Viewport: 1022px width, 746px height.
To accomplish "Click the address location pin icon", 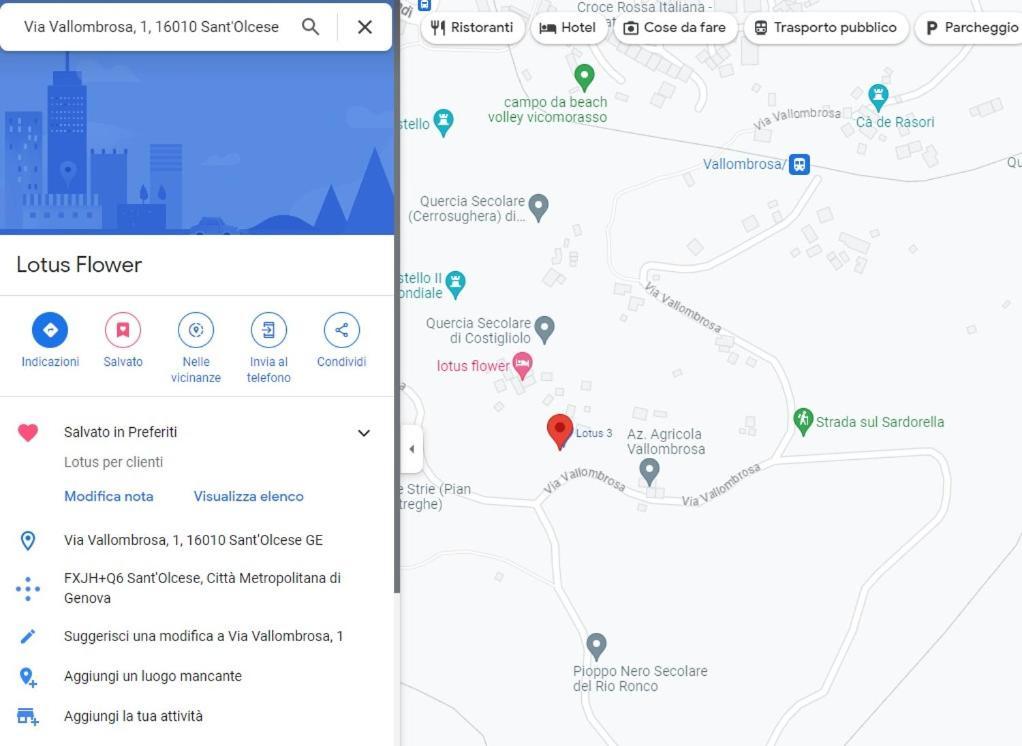I will [27, 540].
